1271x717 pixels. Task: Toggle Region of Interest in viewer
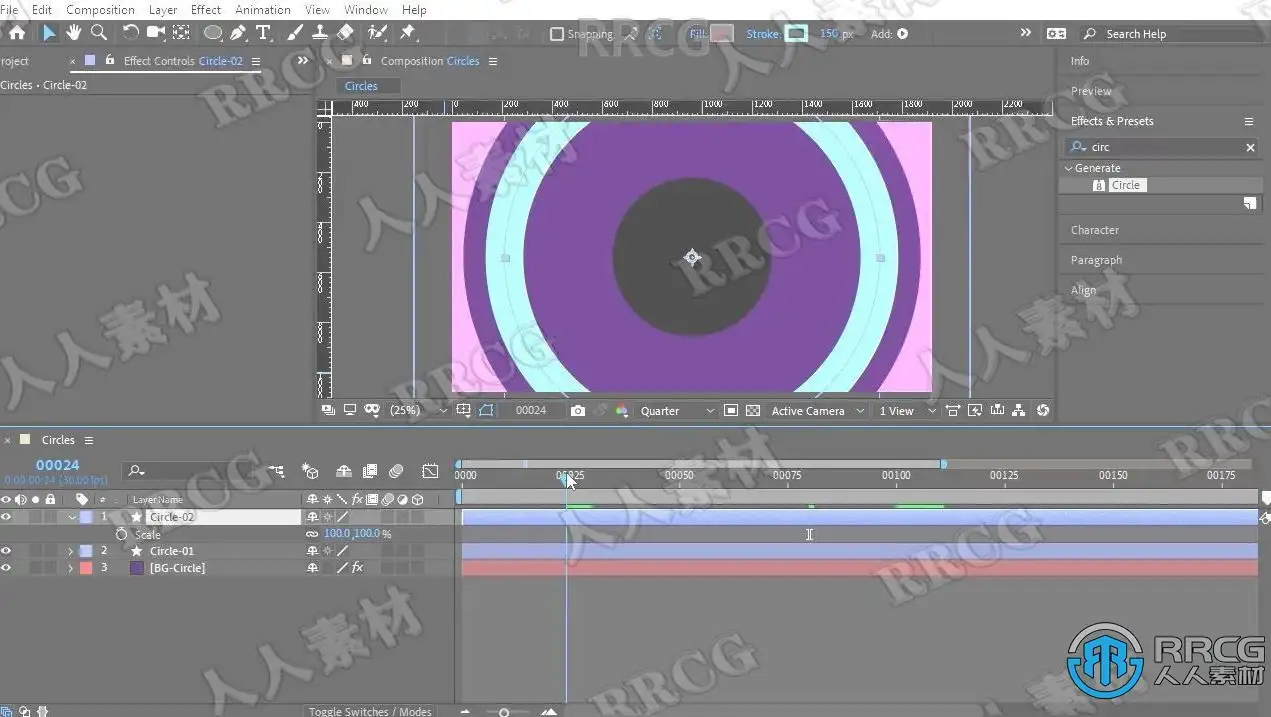(x=731, y=411)
